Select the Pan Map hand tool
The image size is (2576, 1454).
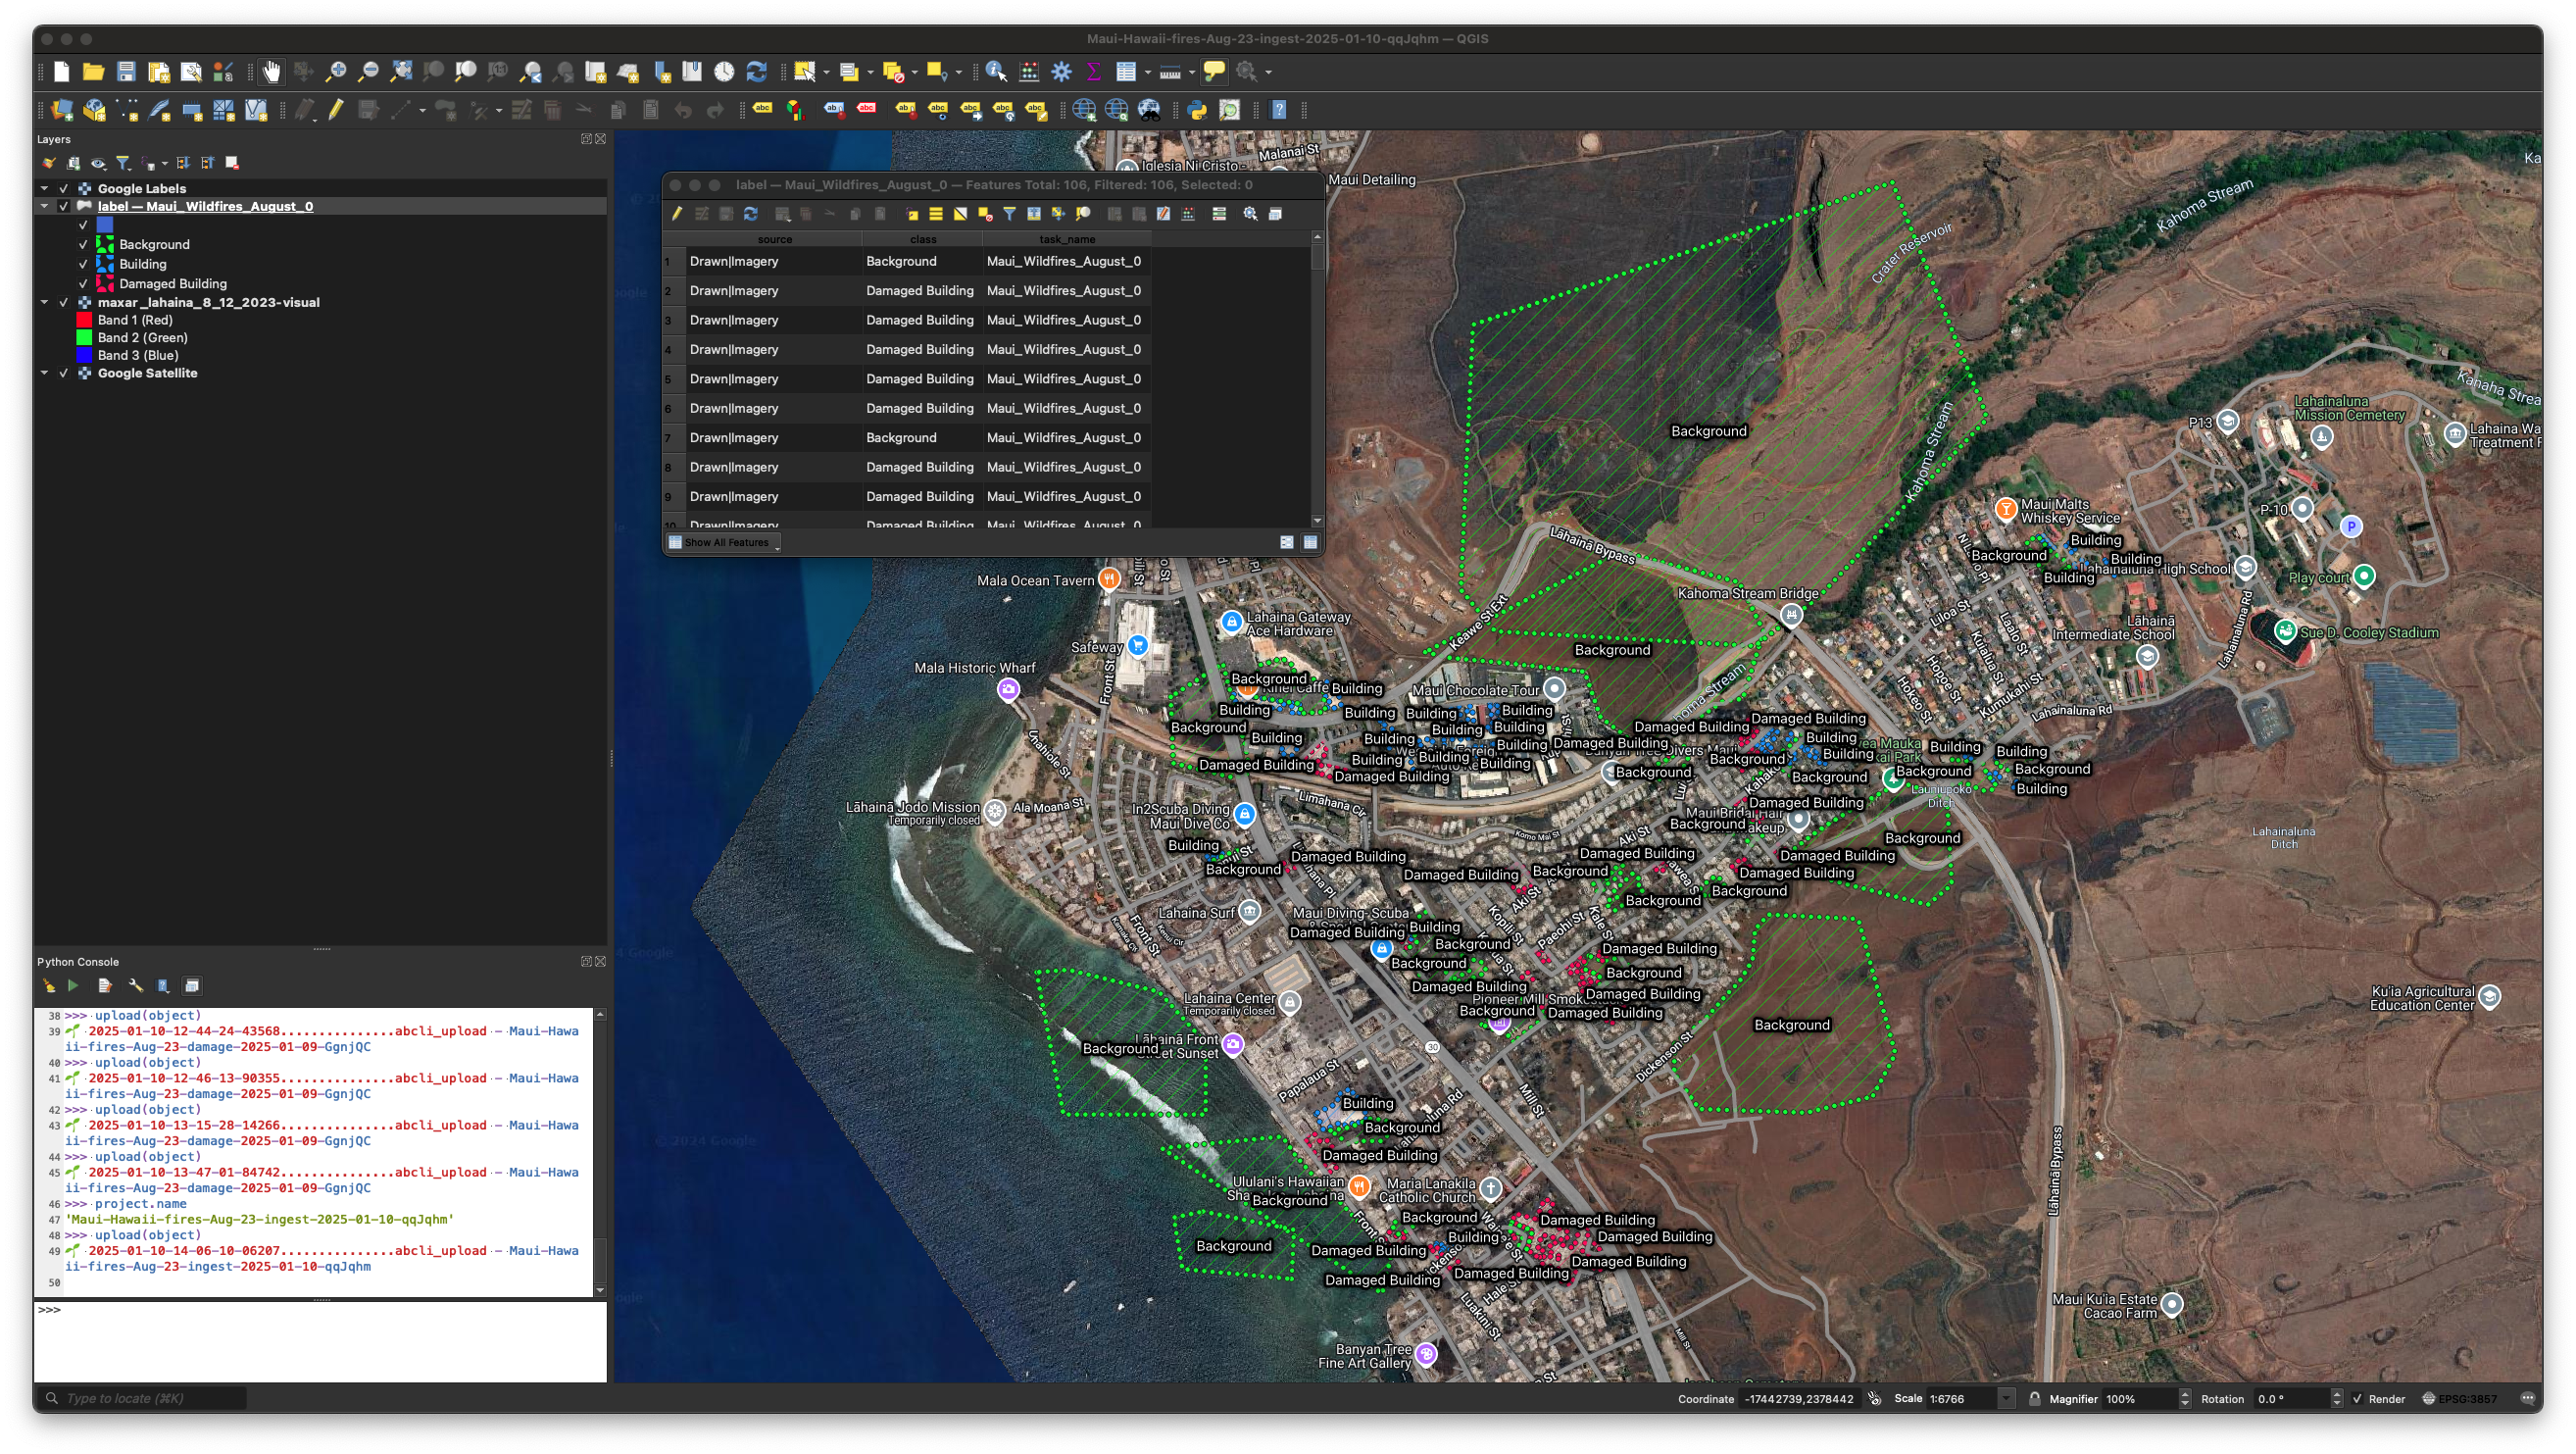pos(272,72)
